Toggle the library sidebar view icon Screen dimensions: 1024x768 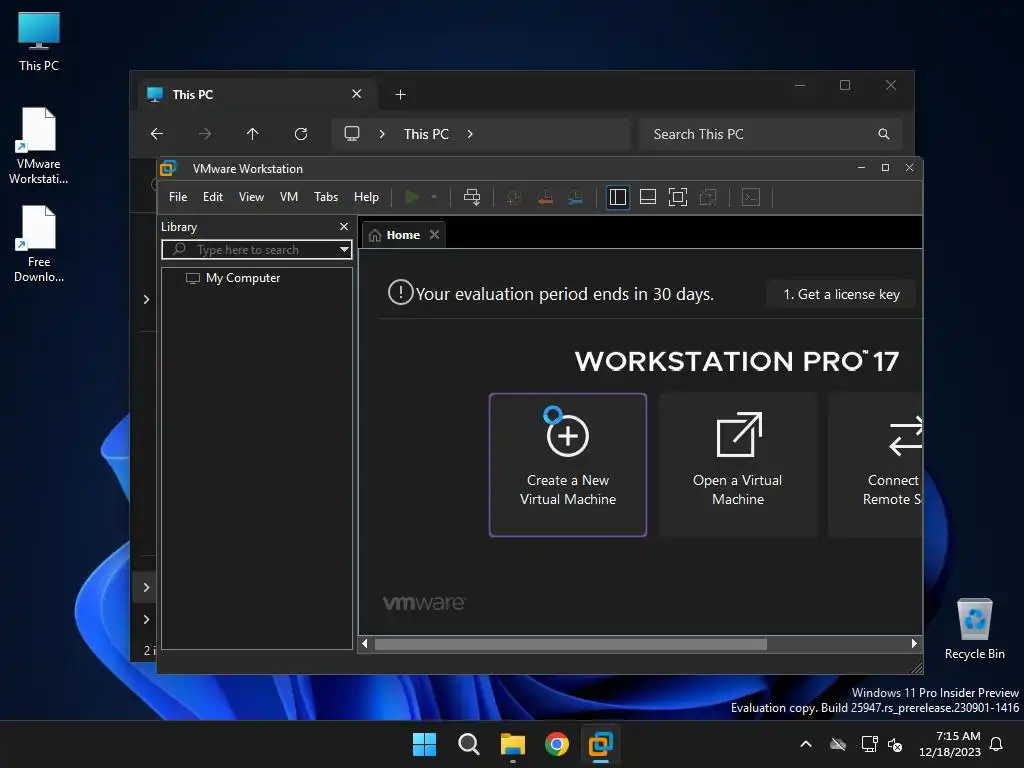[x=617, y=197]
